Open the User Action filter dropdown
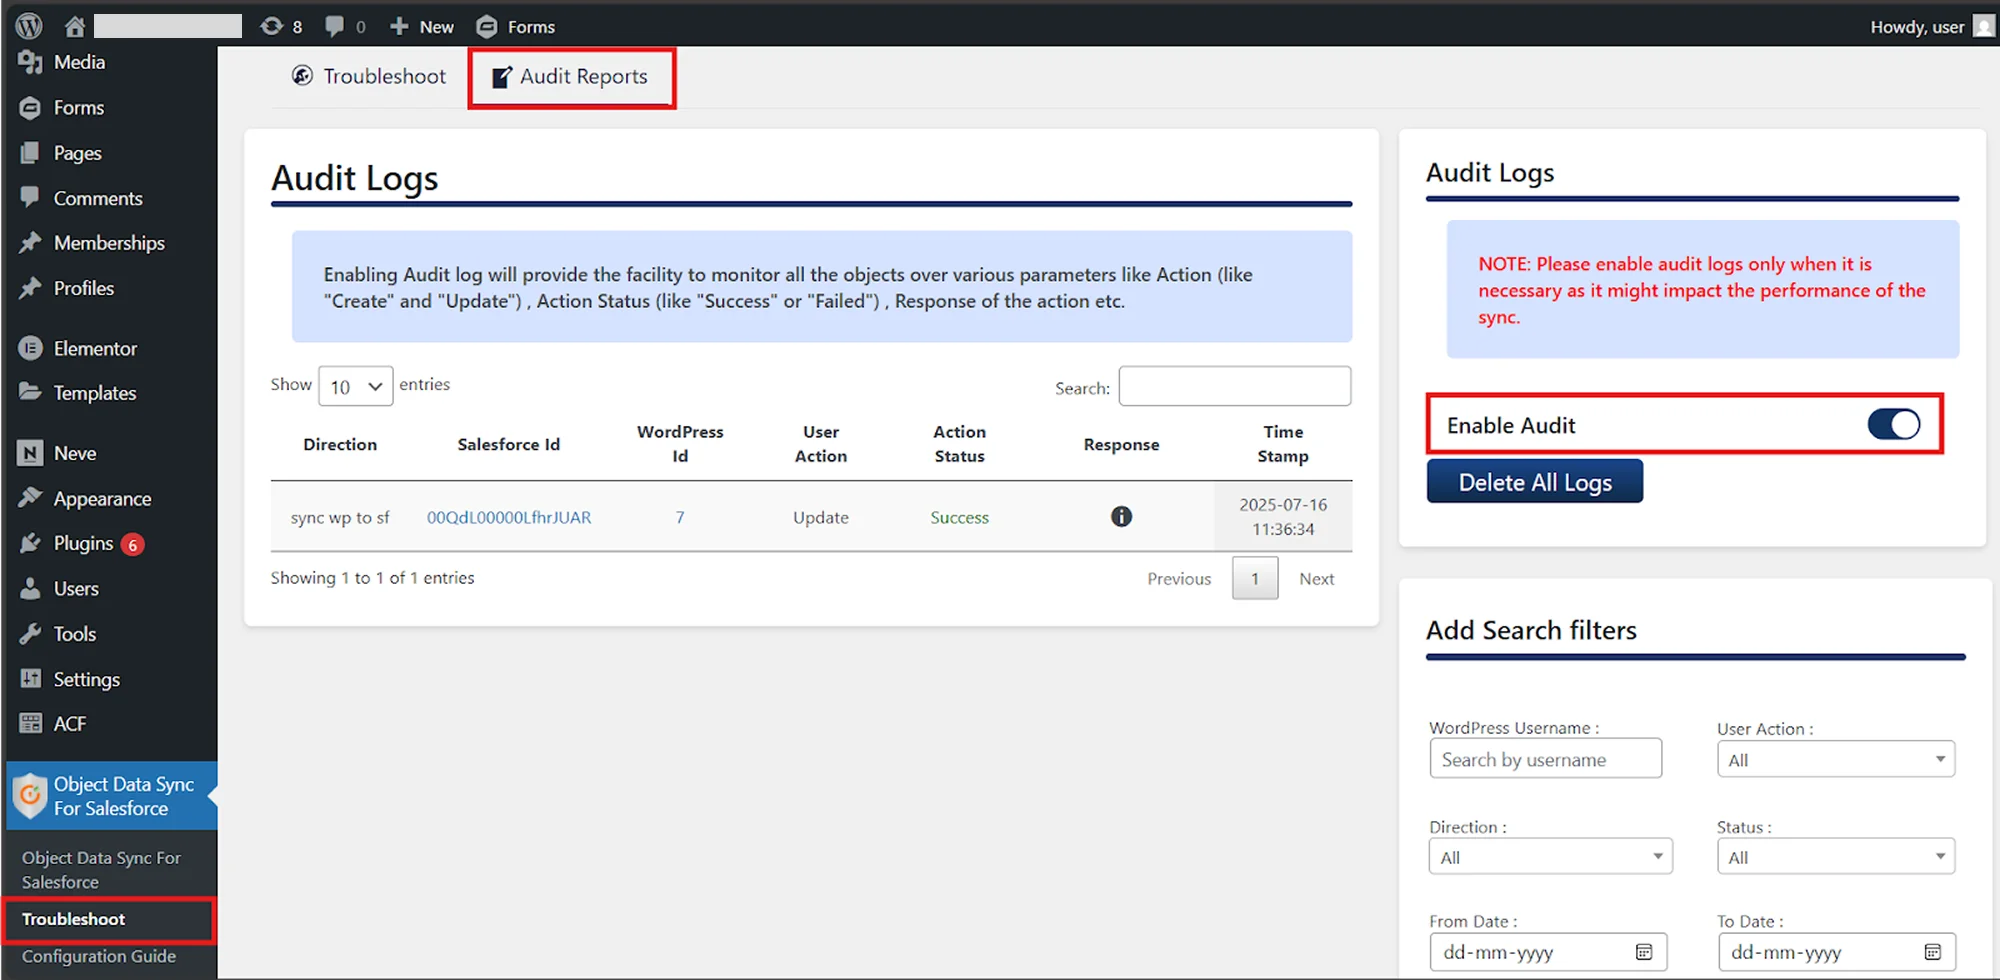Screen dimensions: 2000x980 pos(1835,760)
